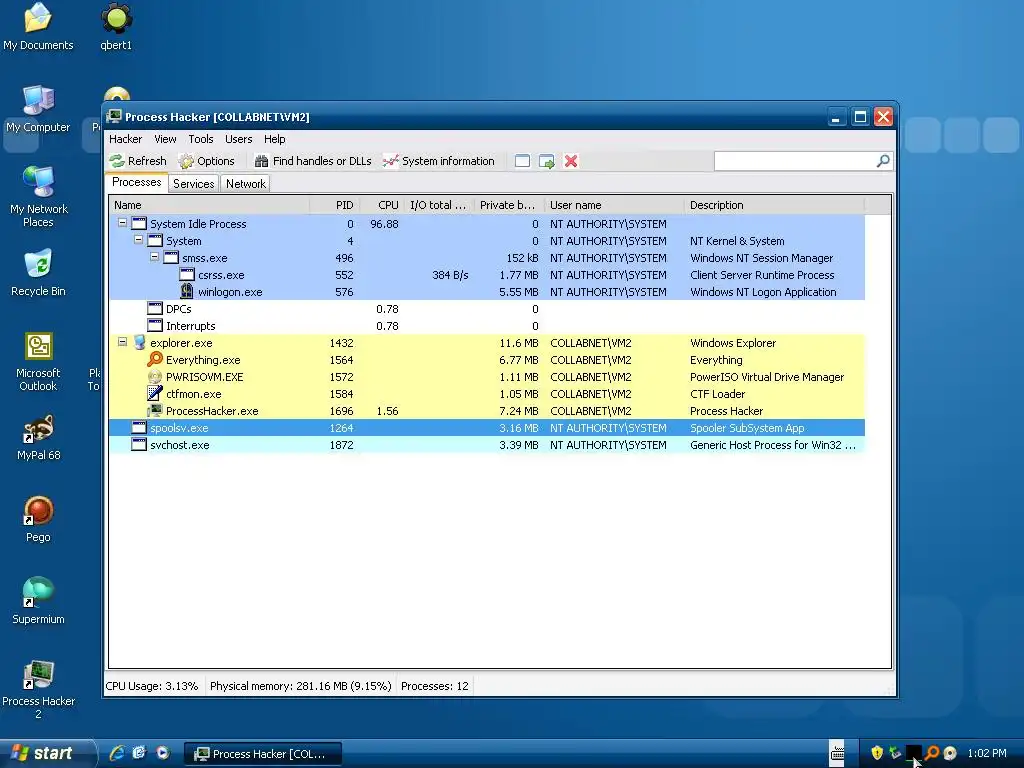The image size is (1024, 768).
Task: Select the DPCs row
Action: [487, 309]
